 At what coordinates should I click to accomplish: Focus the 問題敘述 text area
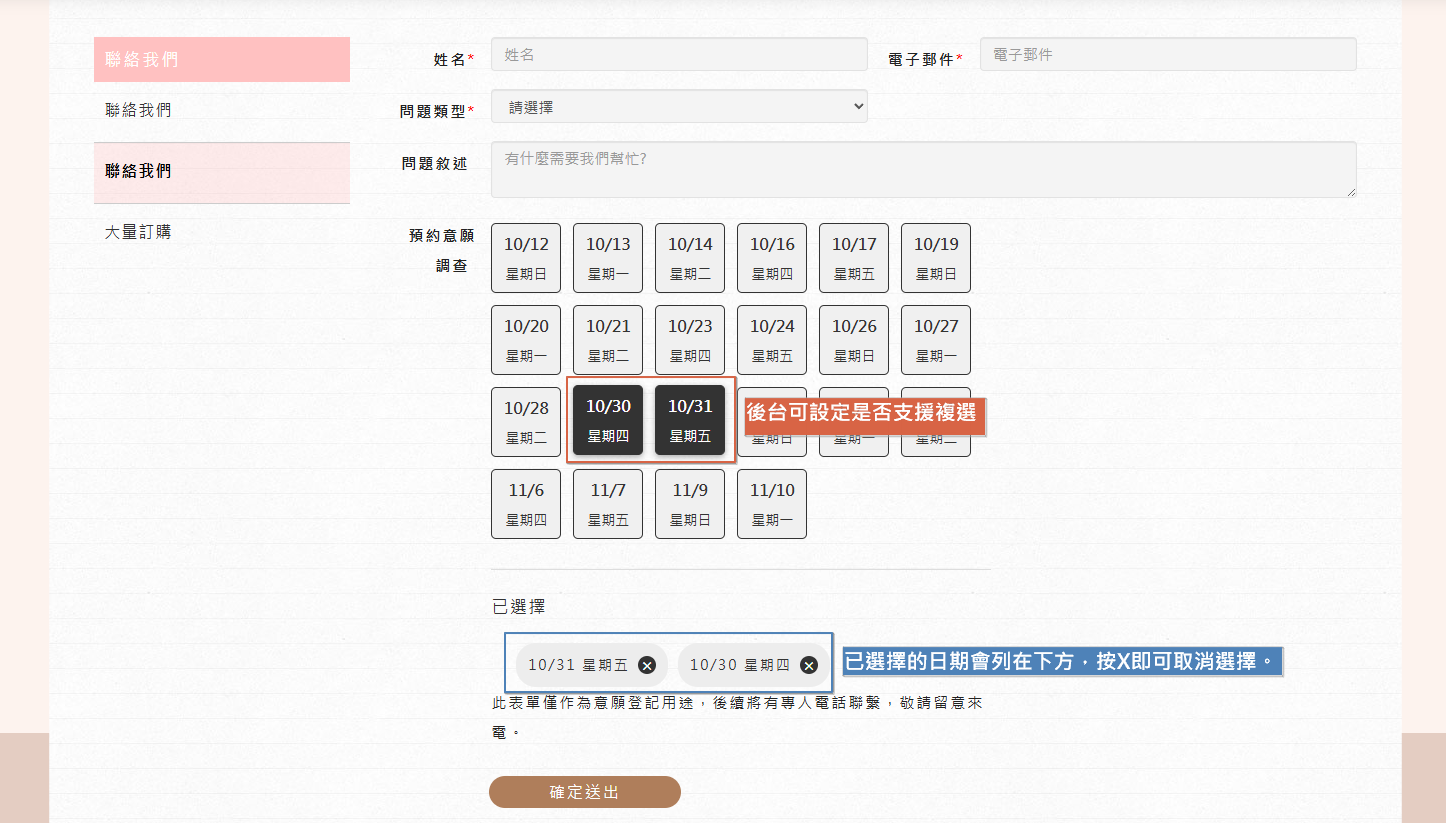[x=923, y=170]
